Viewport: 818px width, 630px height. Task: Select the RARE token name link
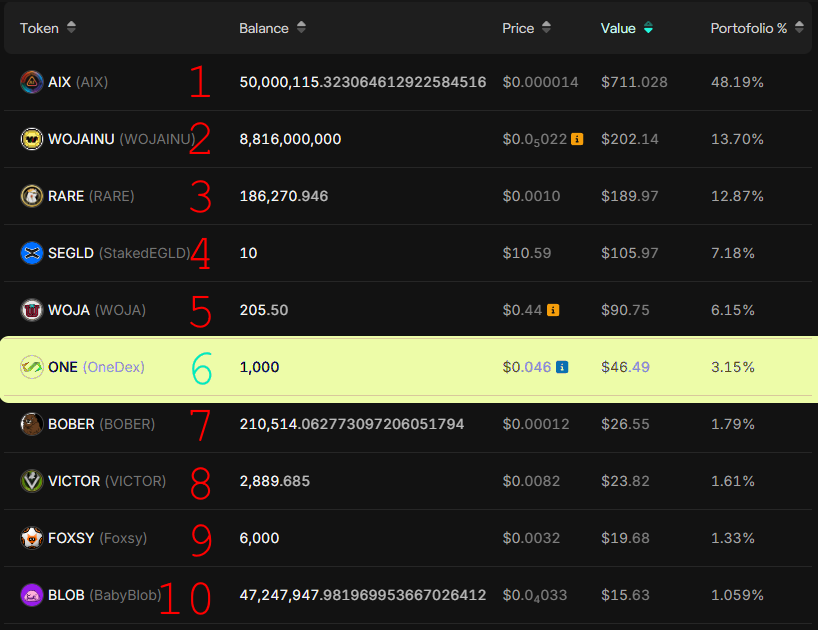click(66, 196)
